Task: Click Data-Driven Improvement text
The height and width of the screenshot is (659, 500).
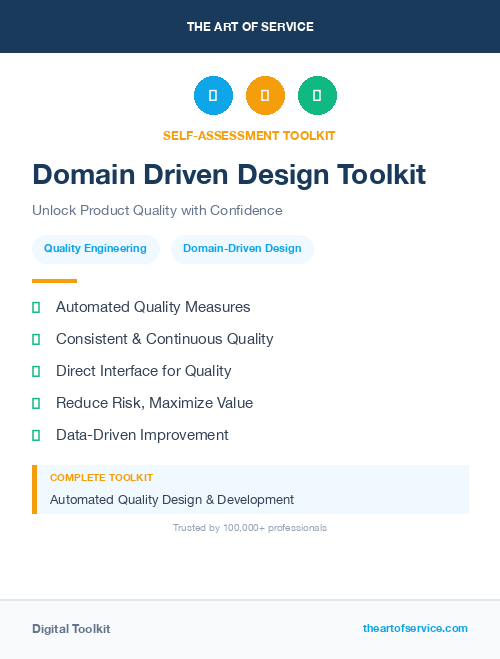Action: pos(142,435)
